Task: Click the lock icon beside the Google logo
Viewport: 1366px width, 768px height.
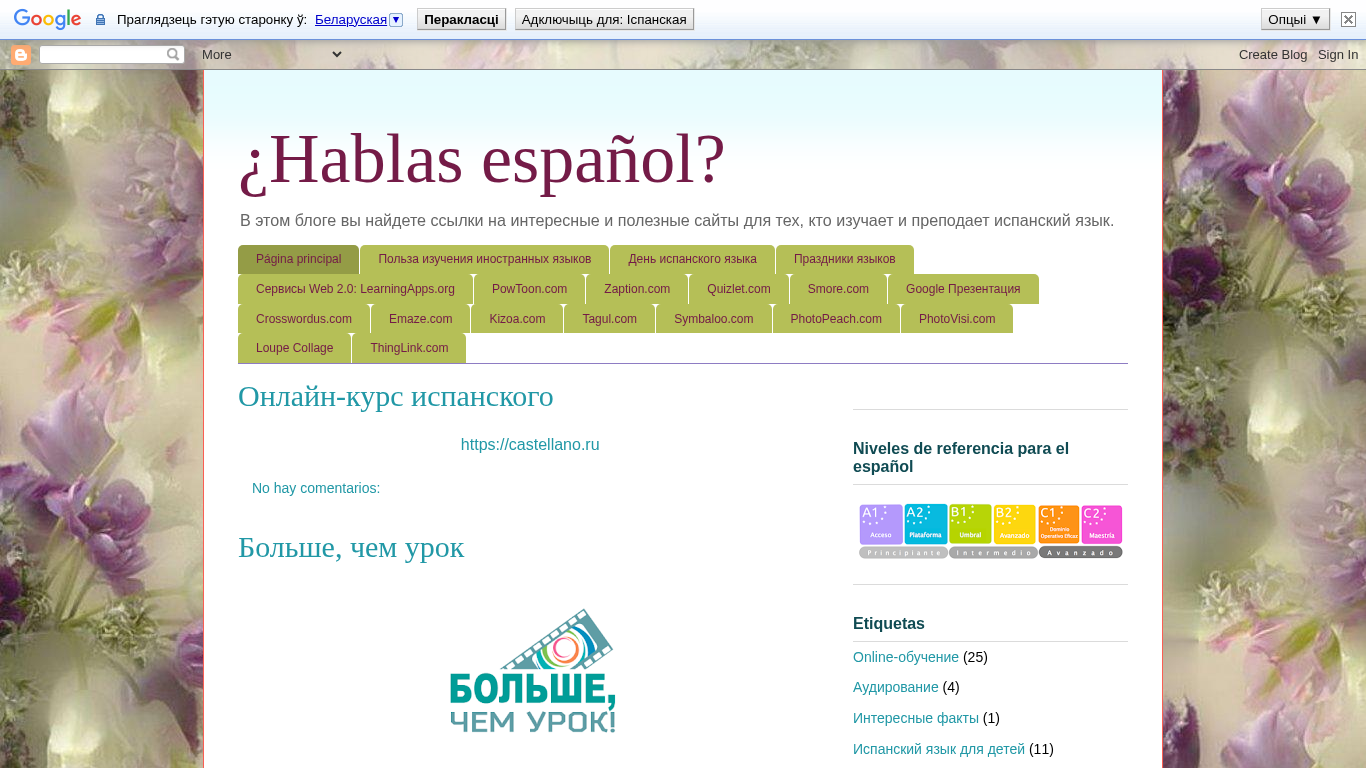Action: click(x=100, y=20)
